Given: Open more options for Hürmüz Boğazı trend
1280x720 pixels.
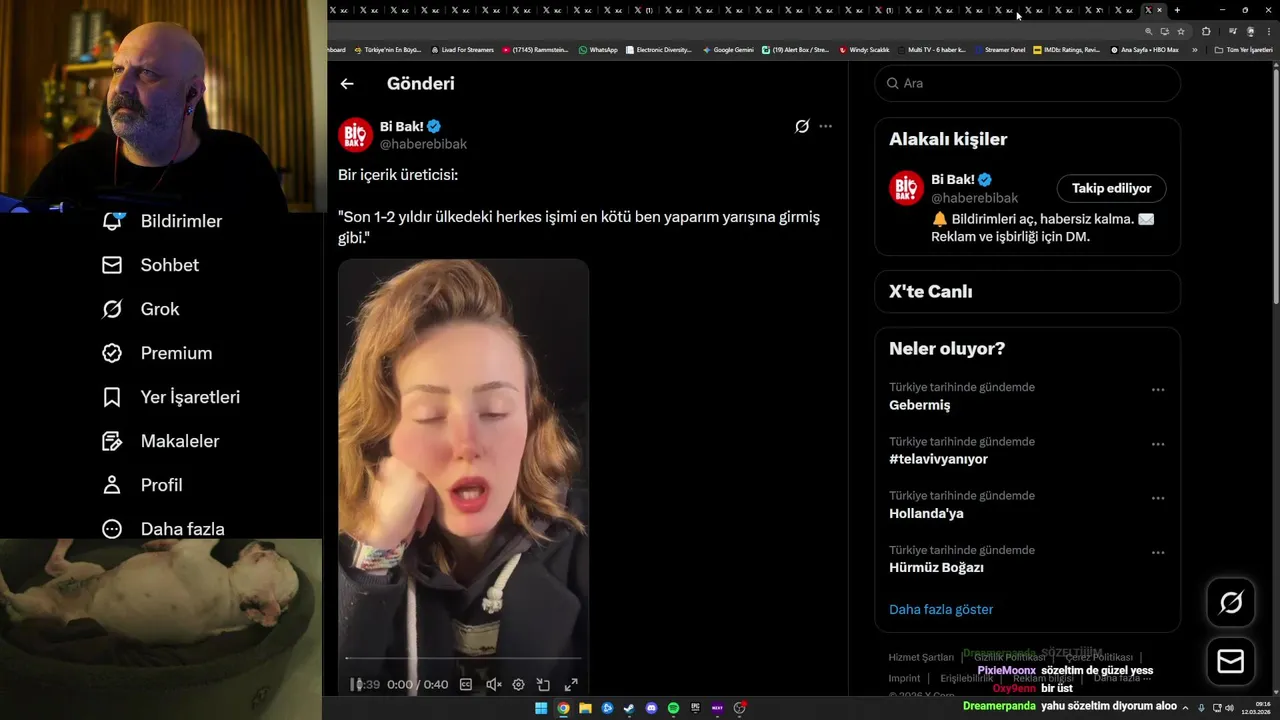Looking at the screenshot, I should coord(1158,552).
